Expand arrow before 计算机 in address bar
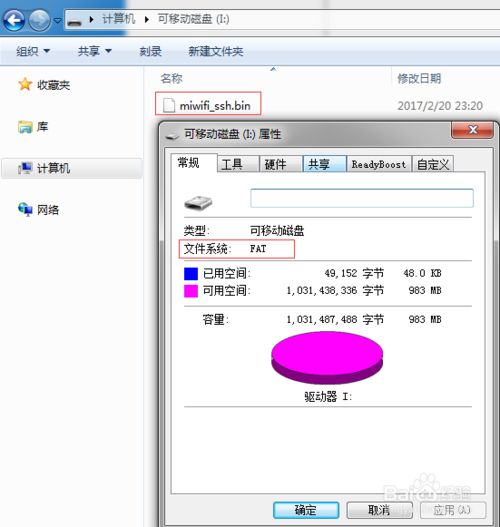This screenshot has width=500, height=527. (x=91, y=19)
